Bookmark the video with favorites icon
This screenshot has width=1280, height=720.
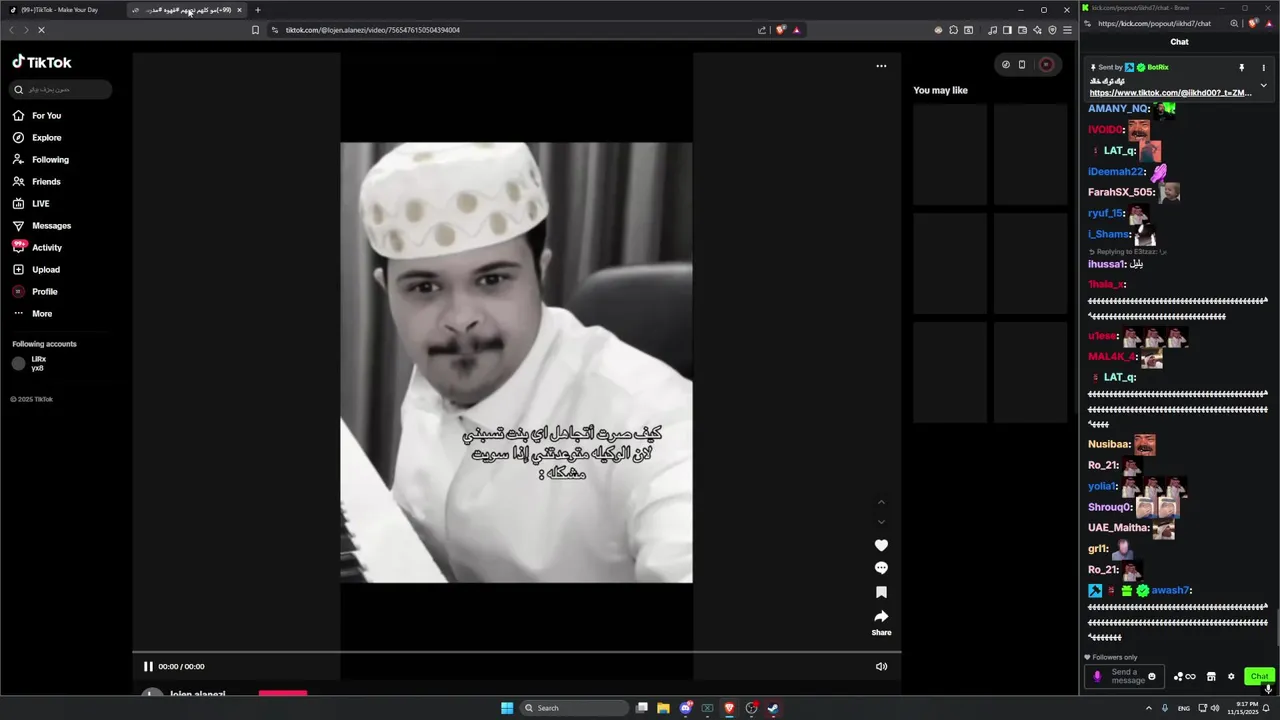(881, 592)
